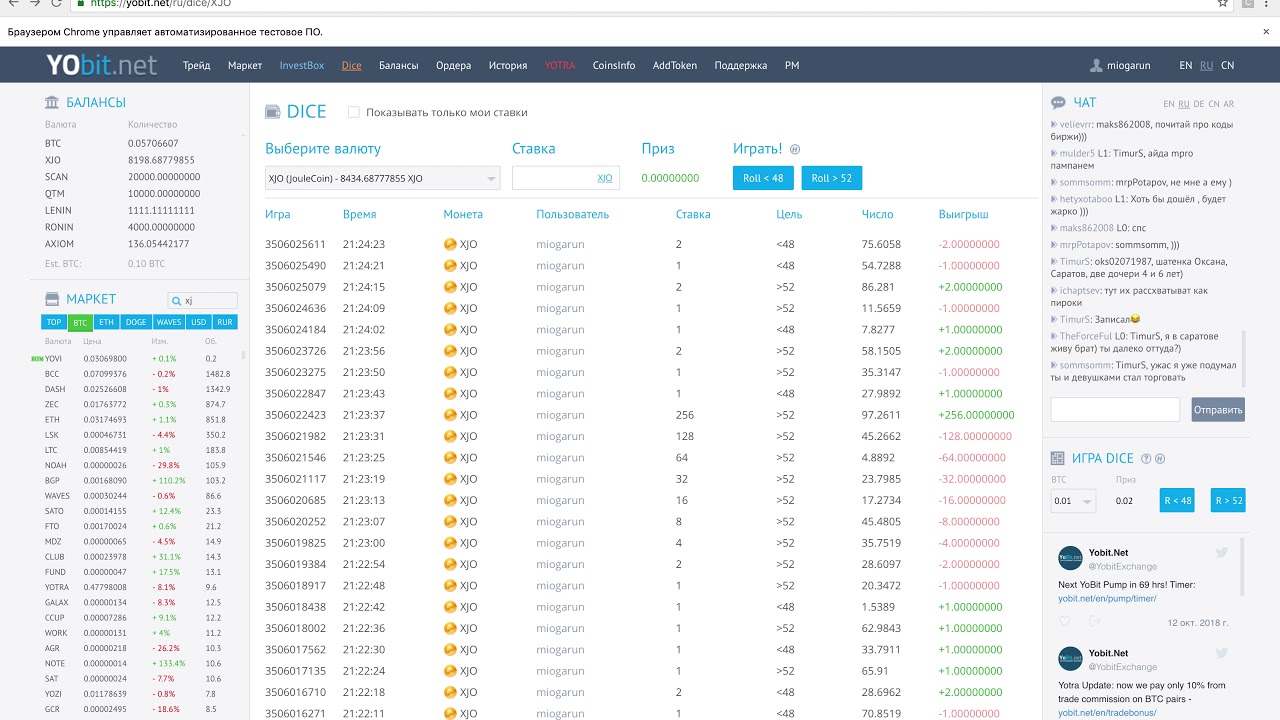1280x720 pixels.
Task: Open AddToken in the top navigation
Action: tap(675, 66)
